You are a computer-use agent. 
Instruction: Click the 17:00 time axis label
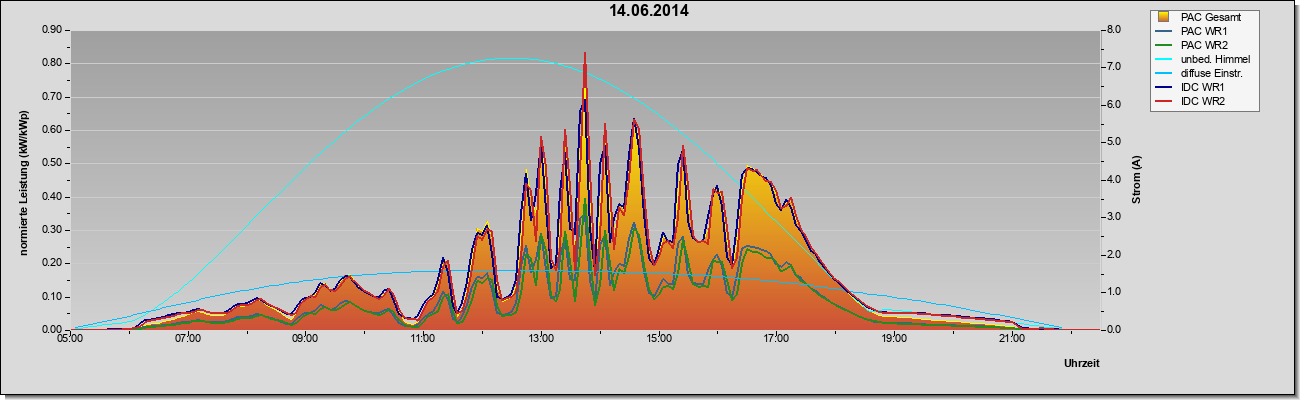coord(776,339)
